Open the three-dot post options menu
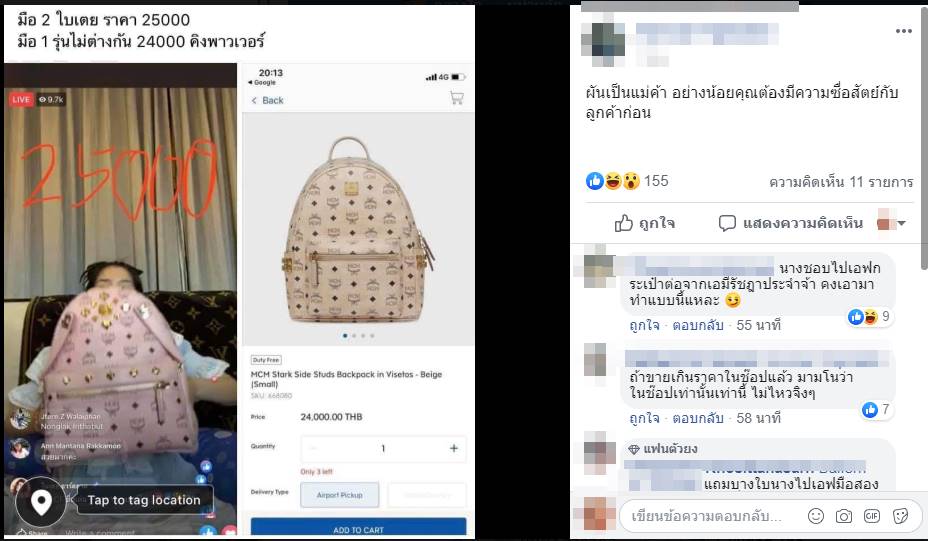Image resolution: width=928 pixels, height=541 pixels. click(903, 31)
